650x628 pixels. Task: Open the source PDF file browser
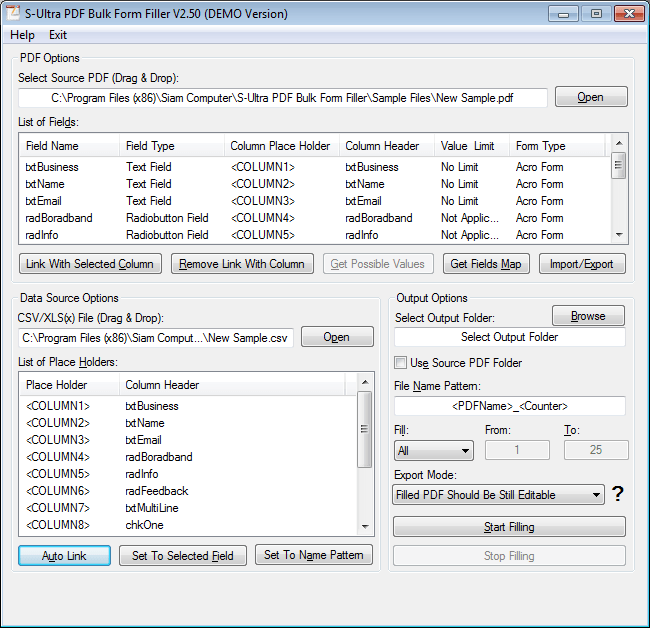tap(590, 97)
